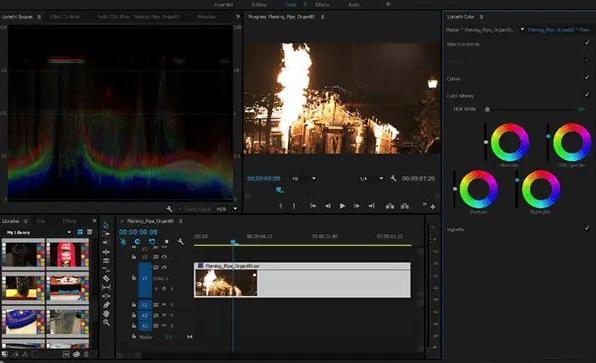The height and width of the screenshot is (363, 596).
Task: Toggle lock on track A2
Action: [134, 315]
